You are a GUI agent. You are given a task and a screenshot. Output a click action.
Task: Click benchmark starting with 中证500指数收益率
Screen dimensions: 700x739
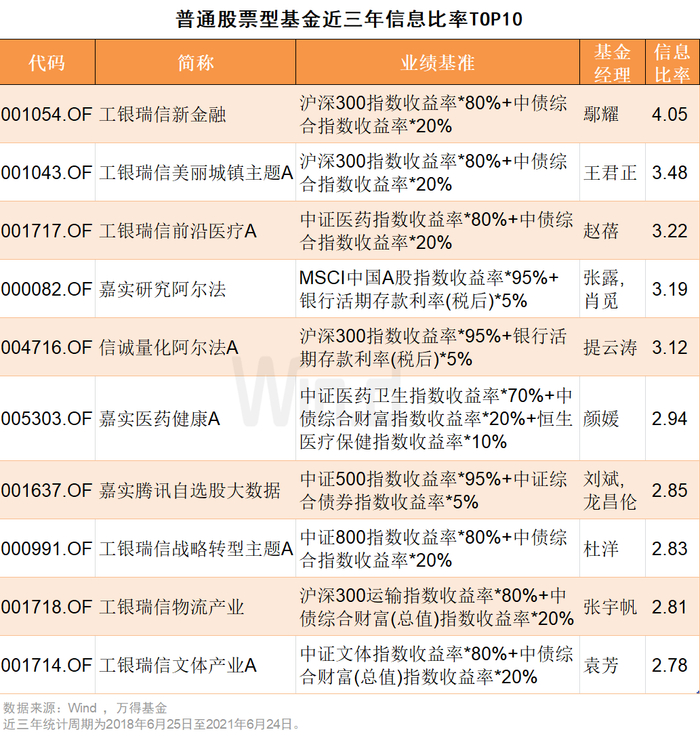433,491
